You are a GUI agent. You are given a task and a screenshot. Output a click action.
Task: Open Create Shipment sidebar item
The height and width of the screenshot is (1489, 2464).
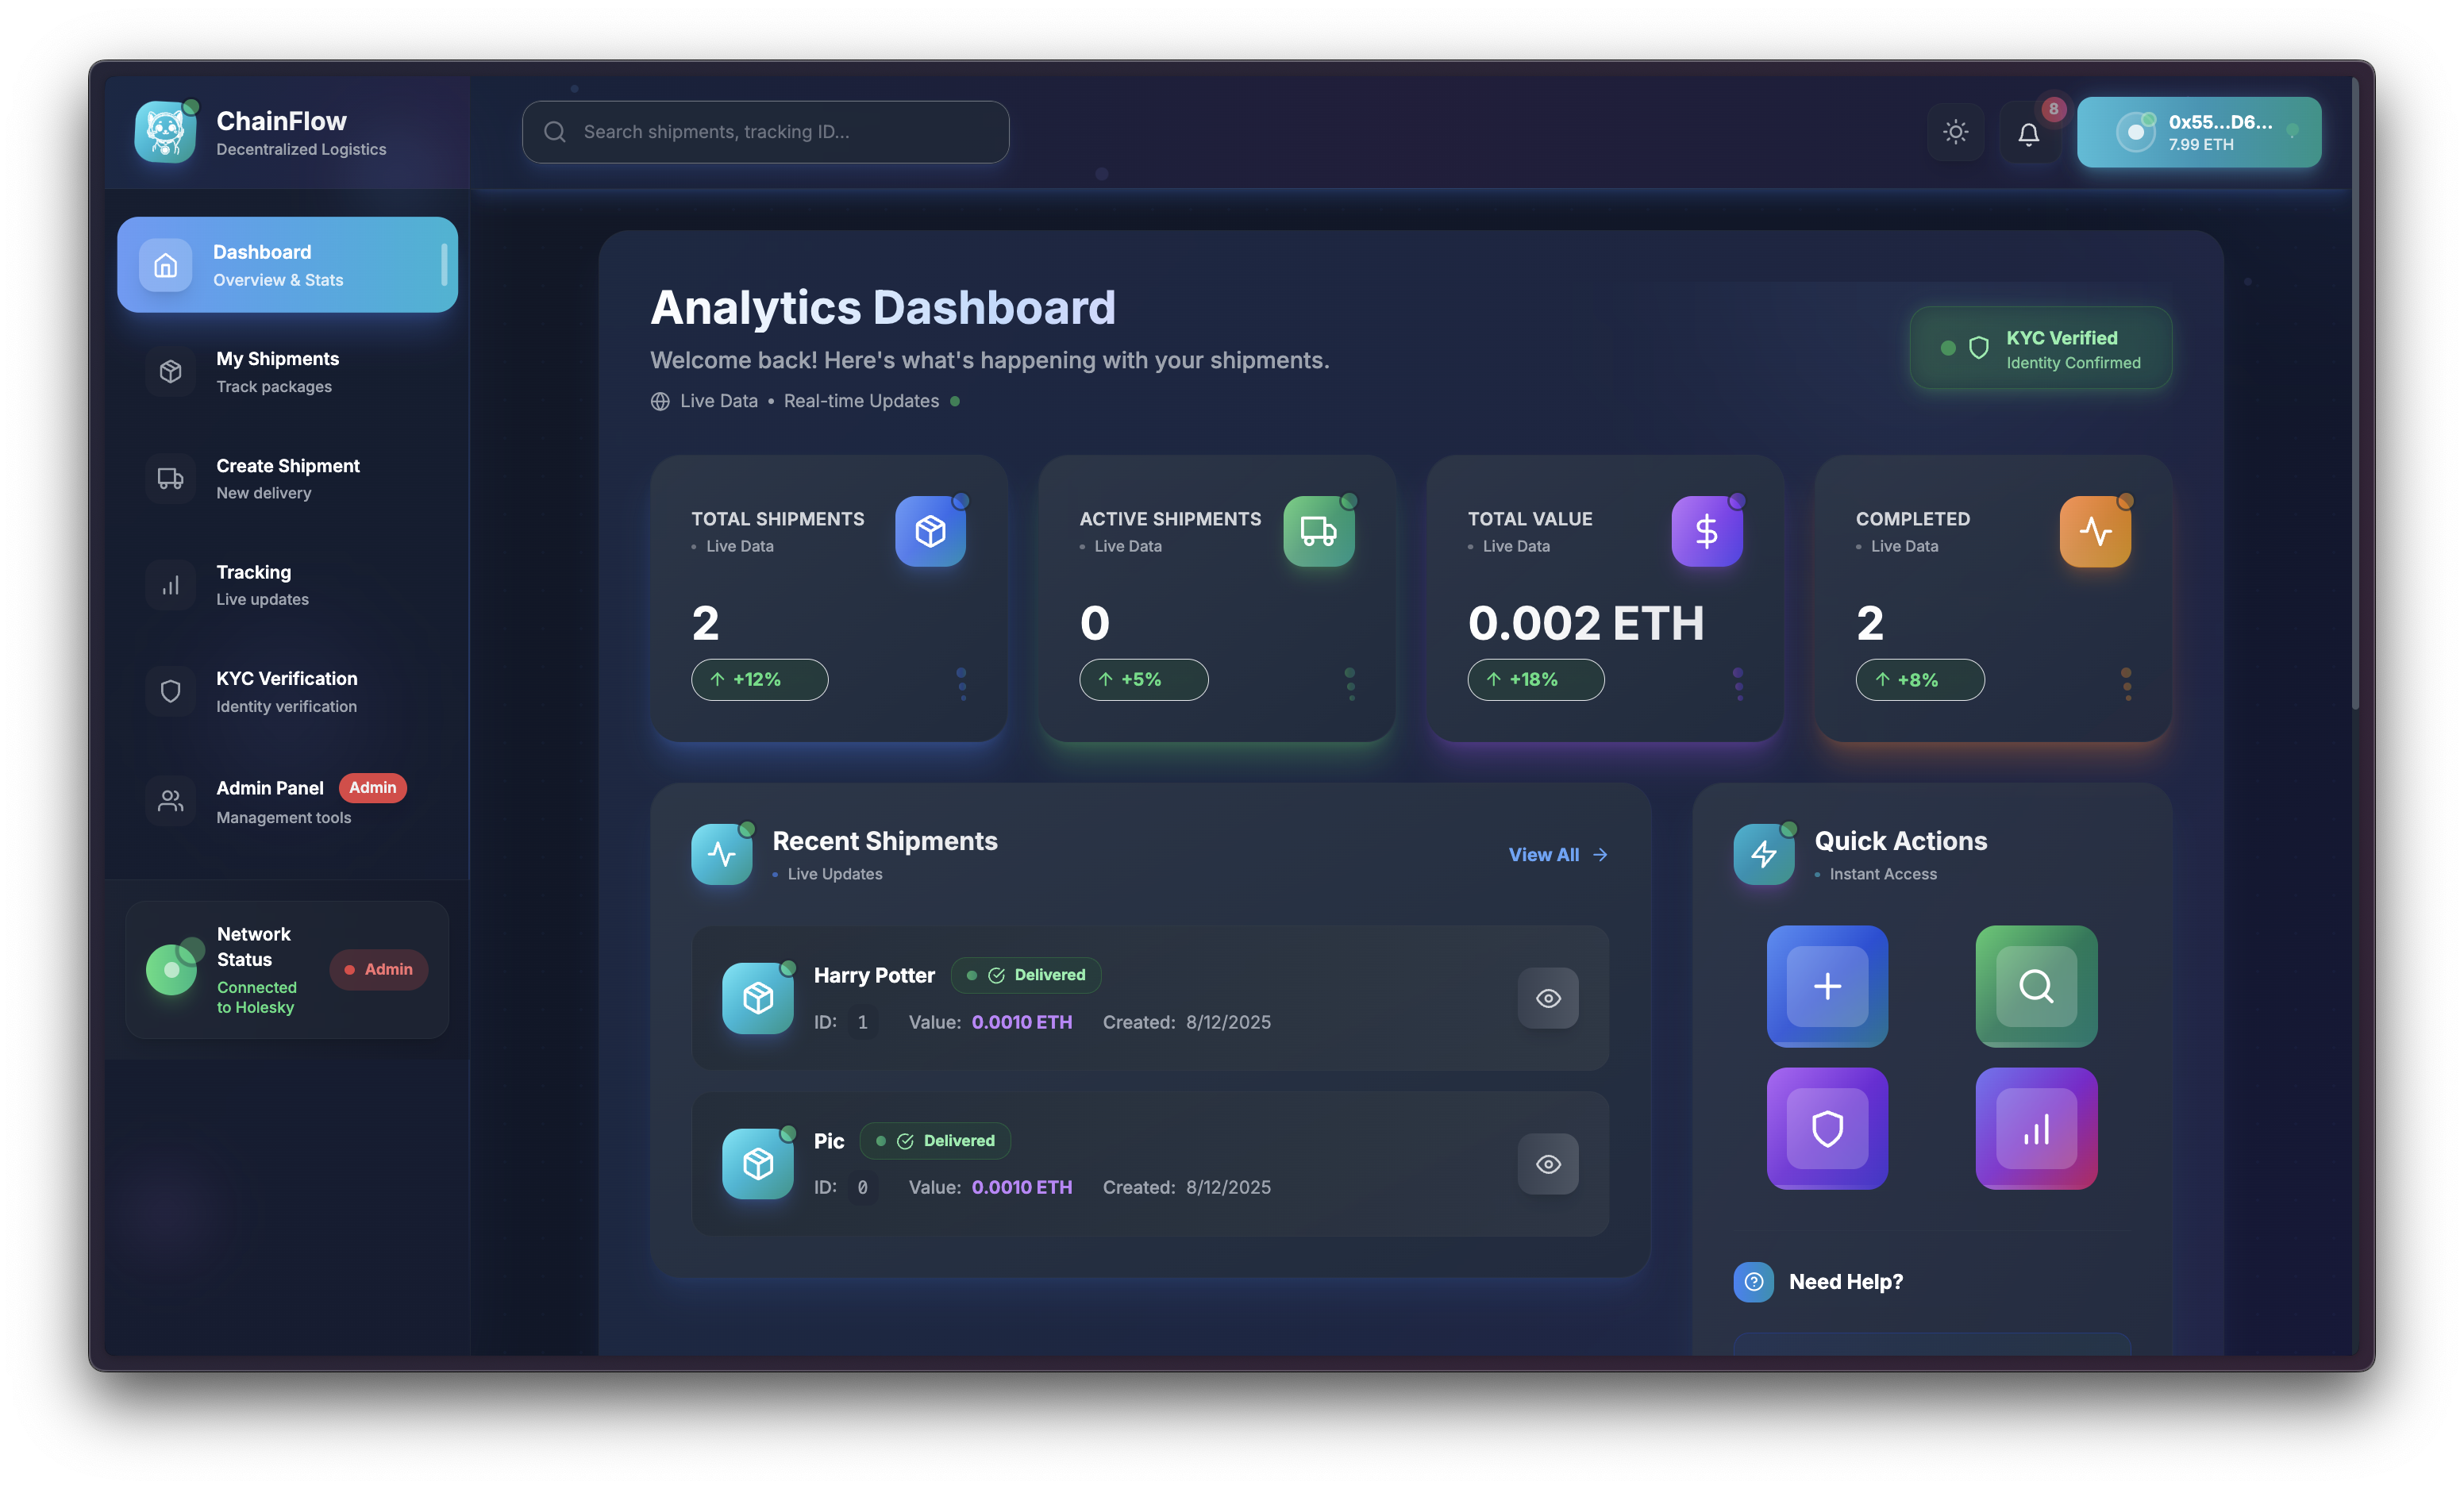click(x=287, y=478)
